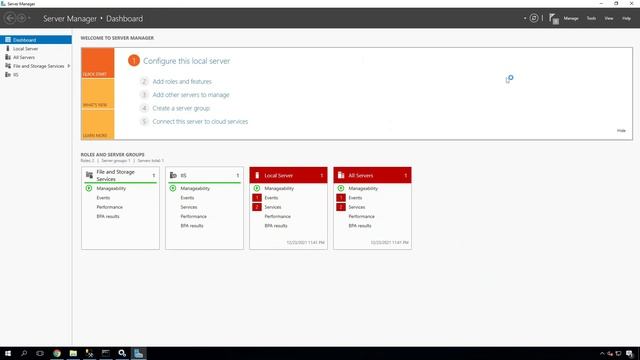The height and width of the screenshot is (360, 640).
Task: Open the Help menu
Action: pos(626,18)
